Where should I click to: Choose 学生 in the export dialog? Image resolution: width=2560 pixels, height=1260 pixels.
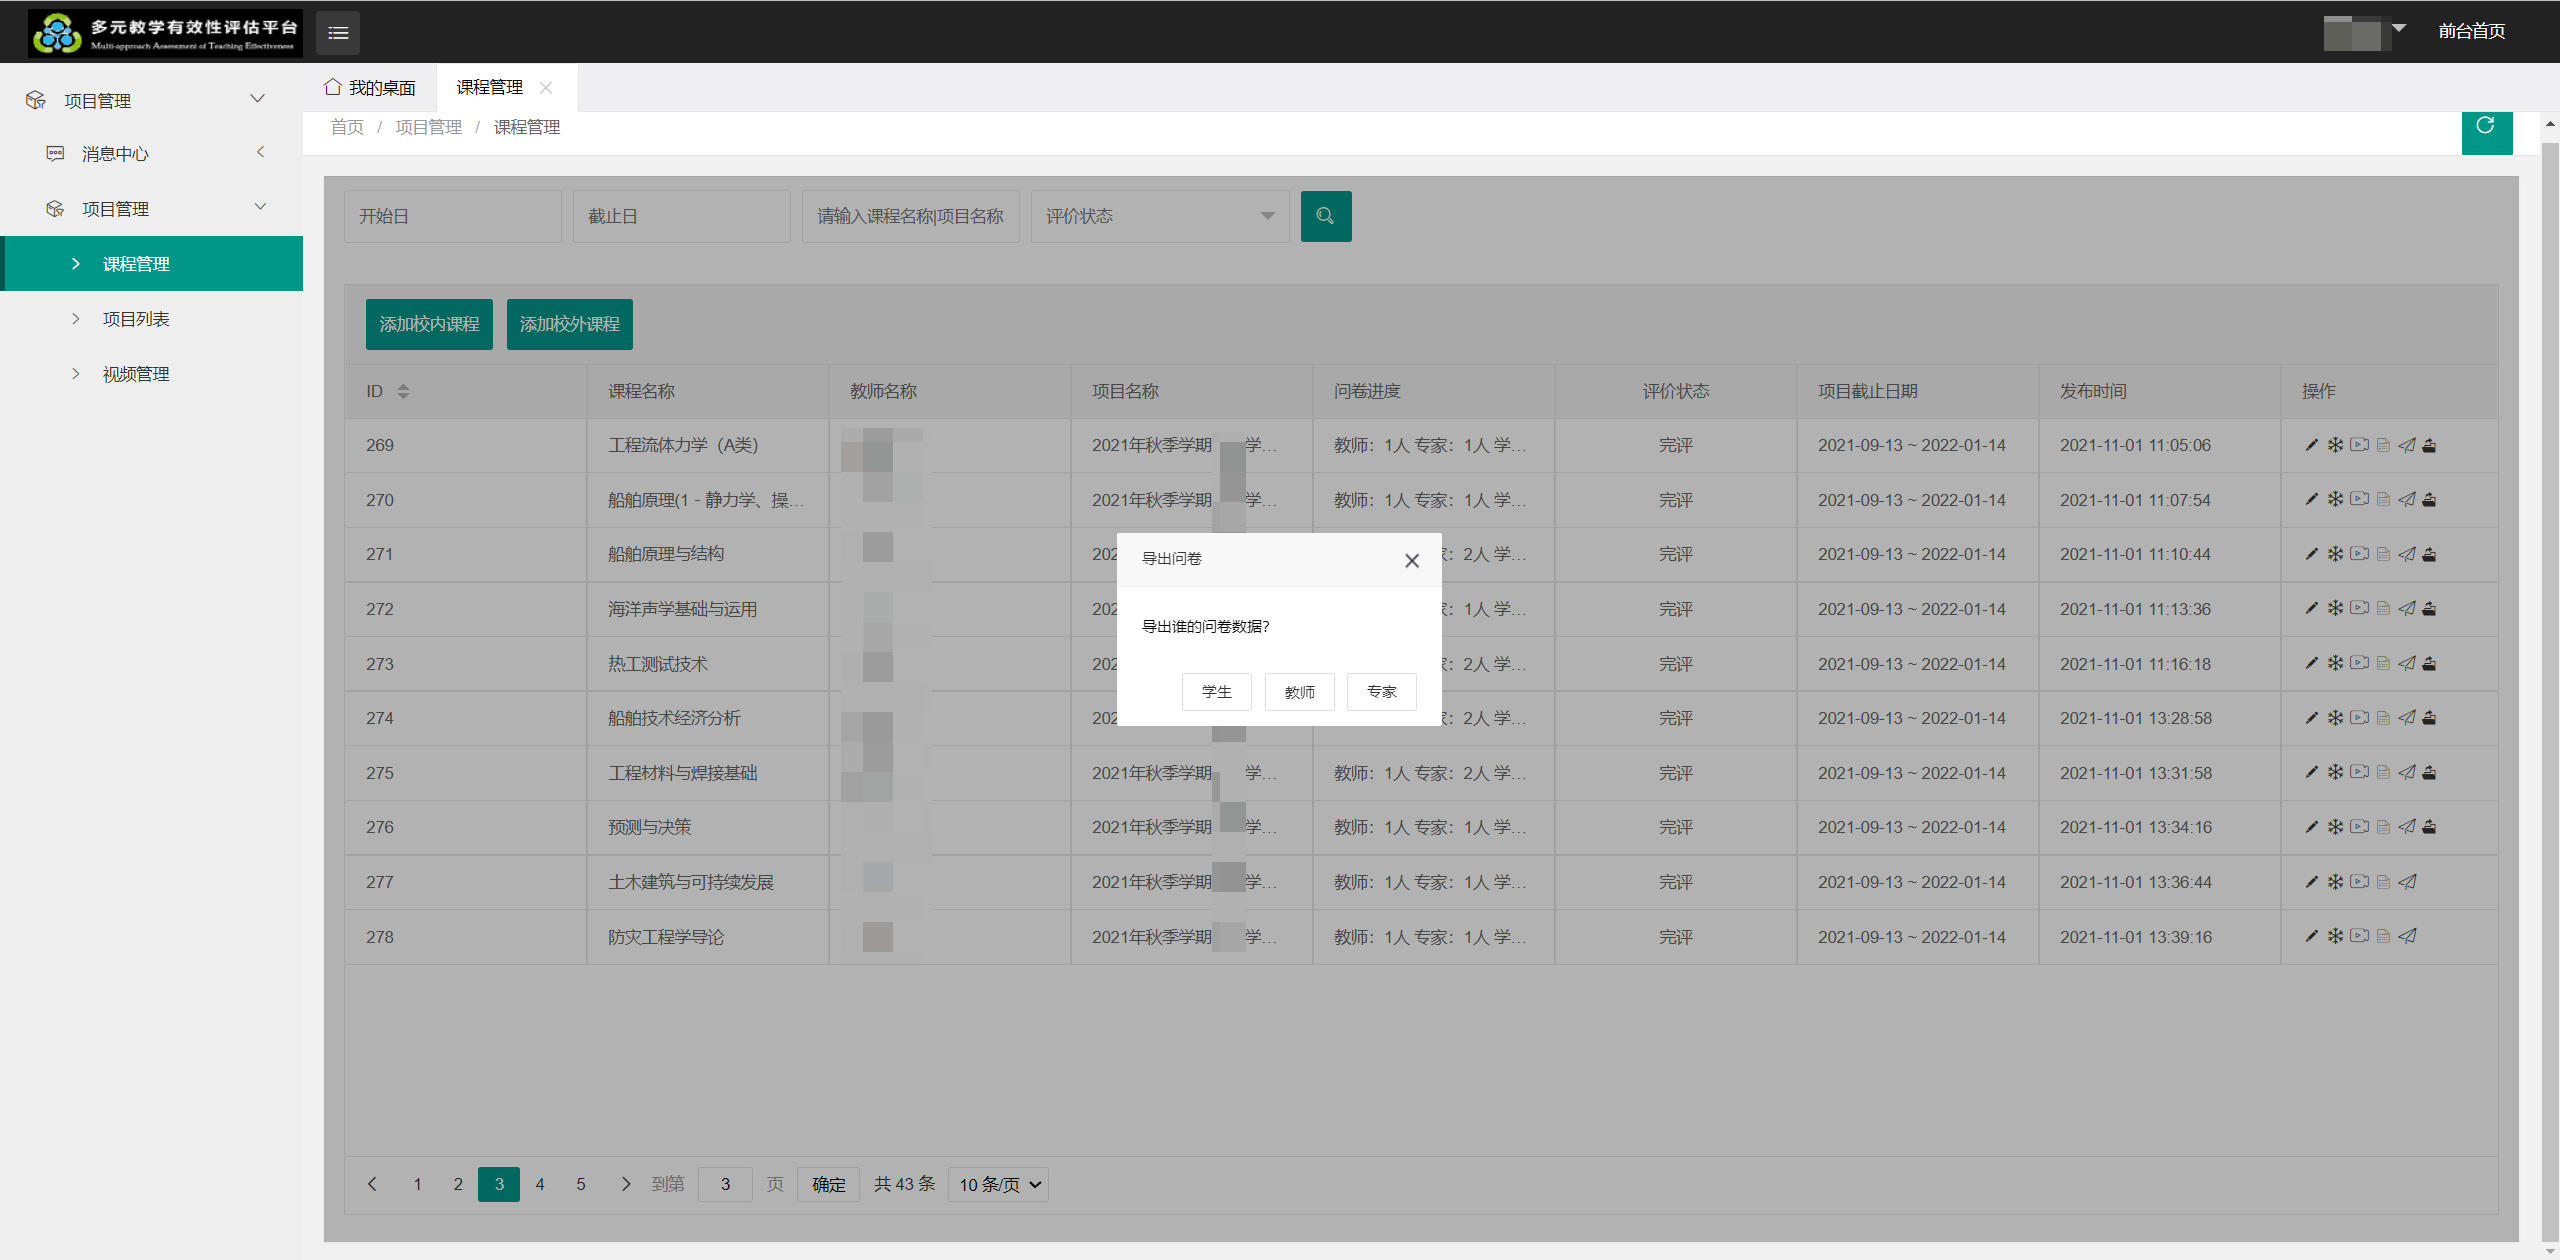(x=1216, y=692)
